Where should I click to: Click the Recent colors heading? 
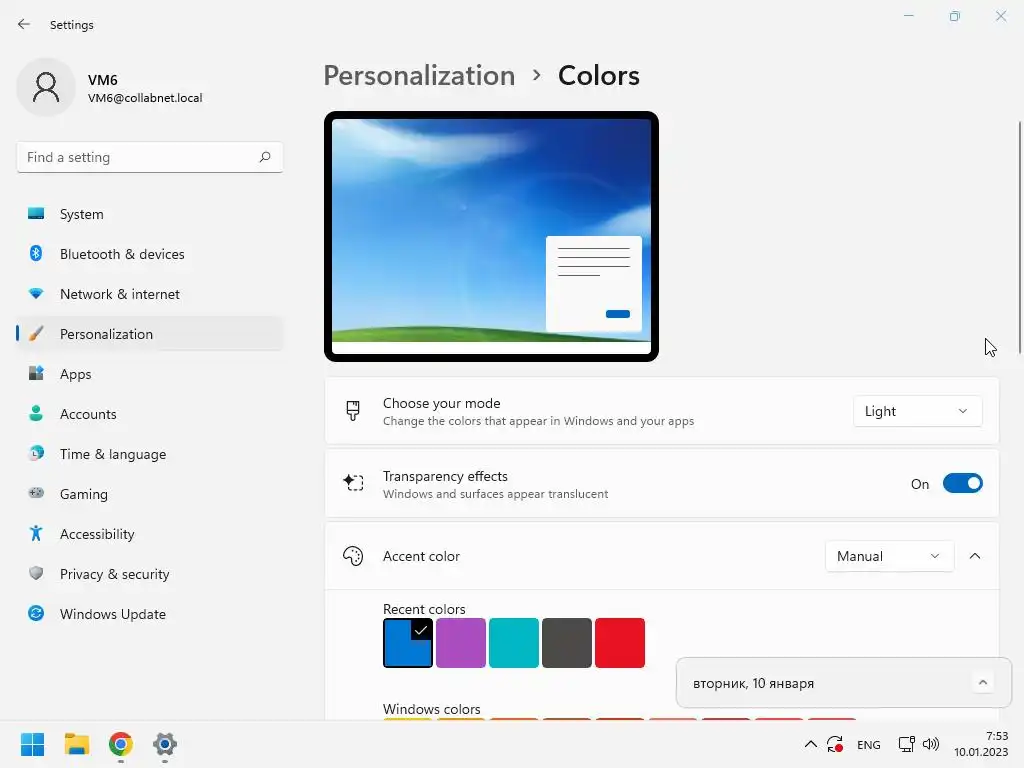click(424, 609)
